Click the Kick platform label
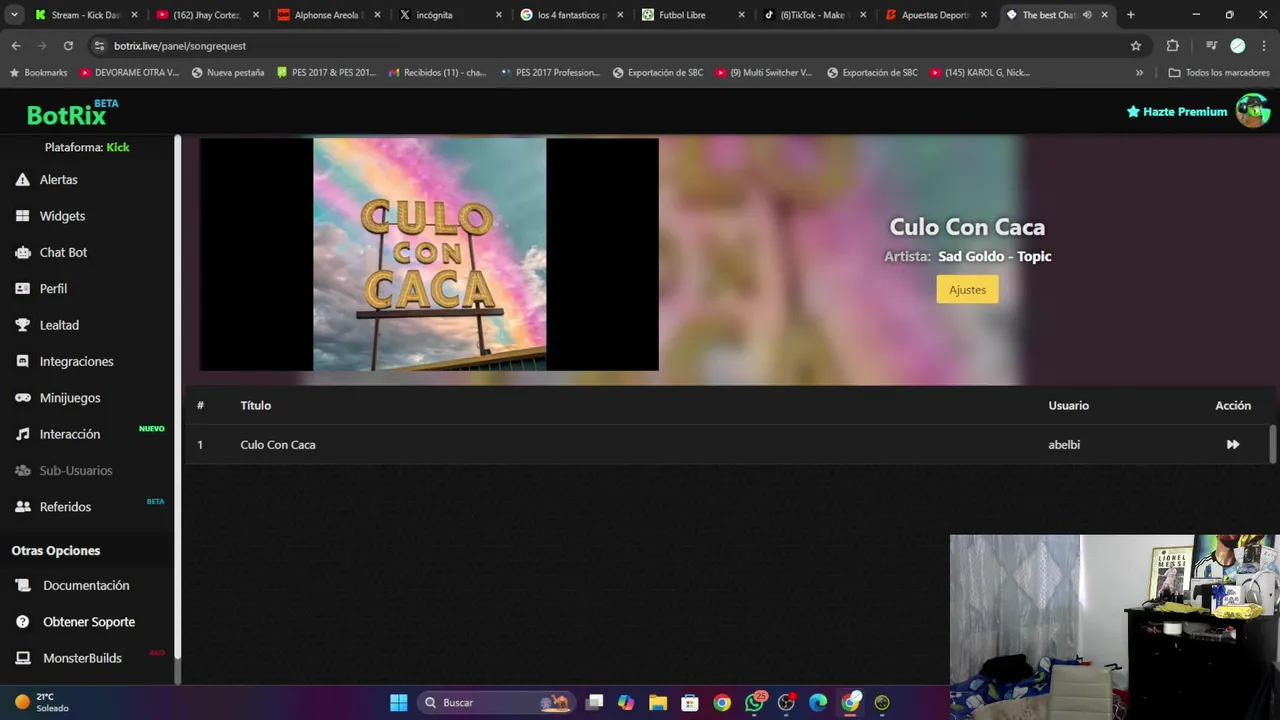 [x=118, y=148]
